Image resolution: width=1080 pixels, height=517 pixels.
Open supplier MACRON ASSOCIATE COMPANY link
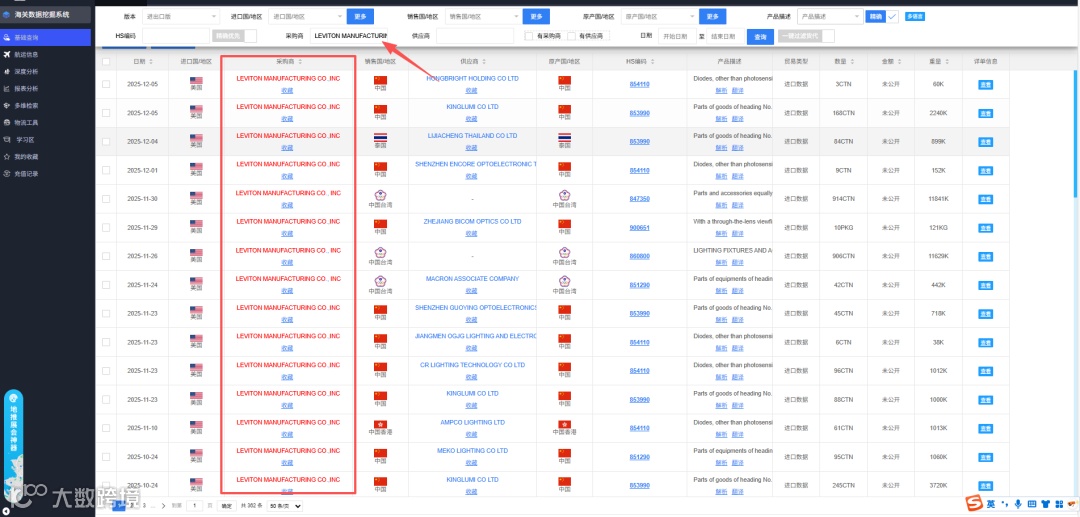click(472, 279)
